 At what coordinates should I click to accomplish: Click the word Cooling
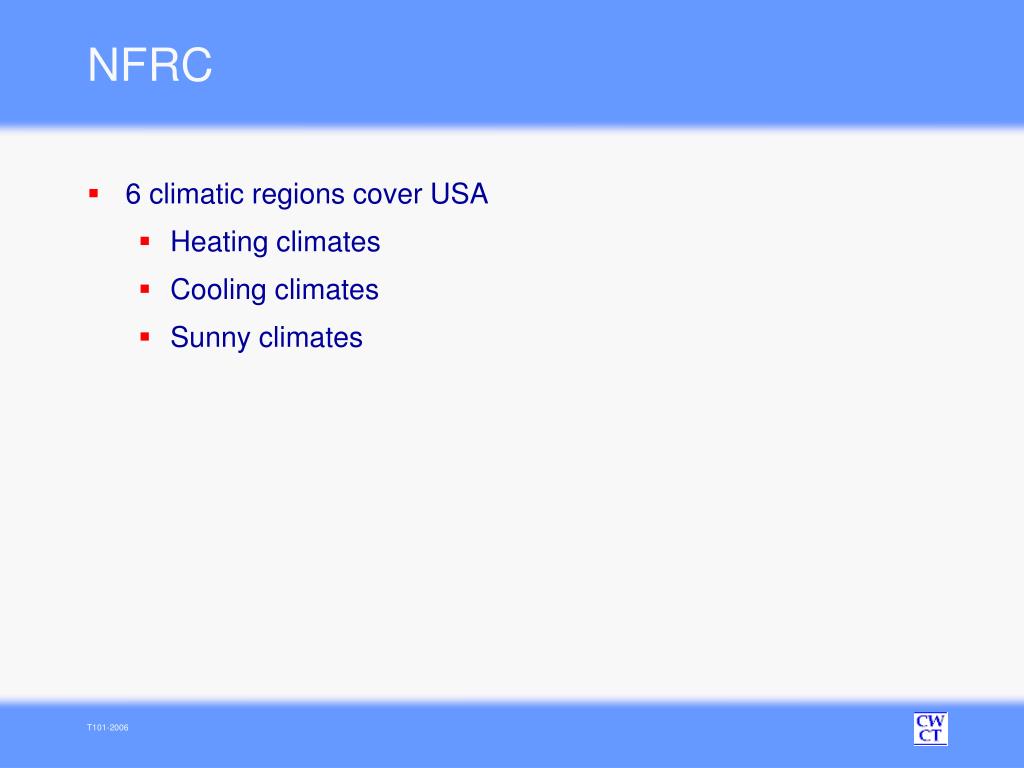pos(219,290)
